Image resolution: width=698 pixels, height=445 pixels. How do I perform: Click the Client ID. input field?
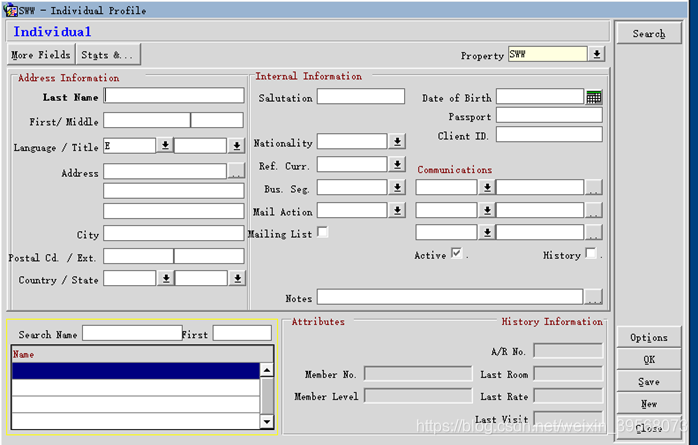click(x=549, y=134)
